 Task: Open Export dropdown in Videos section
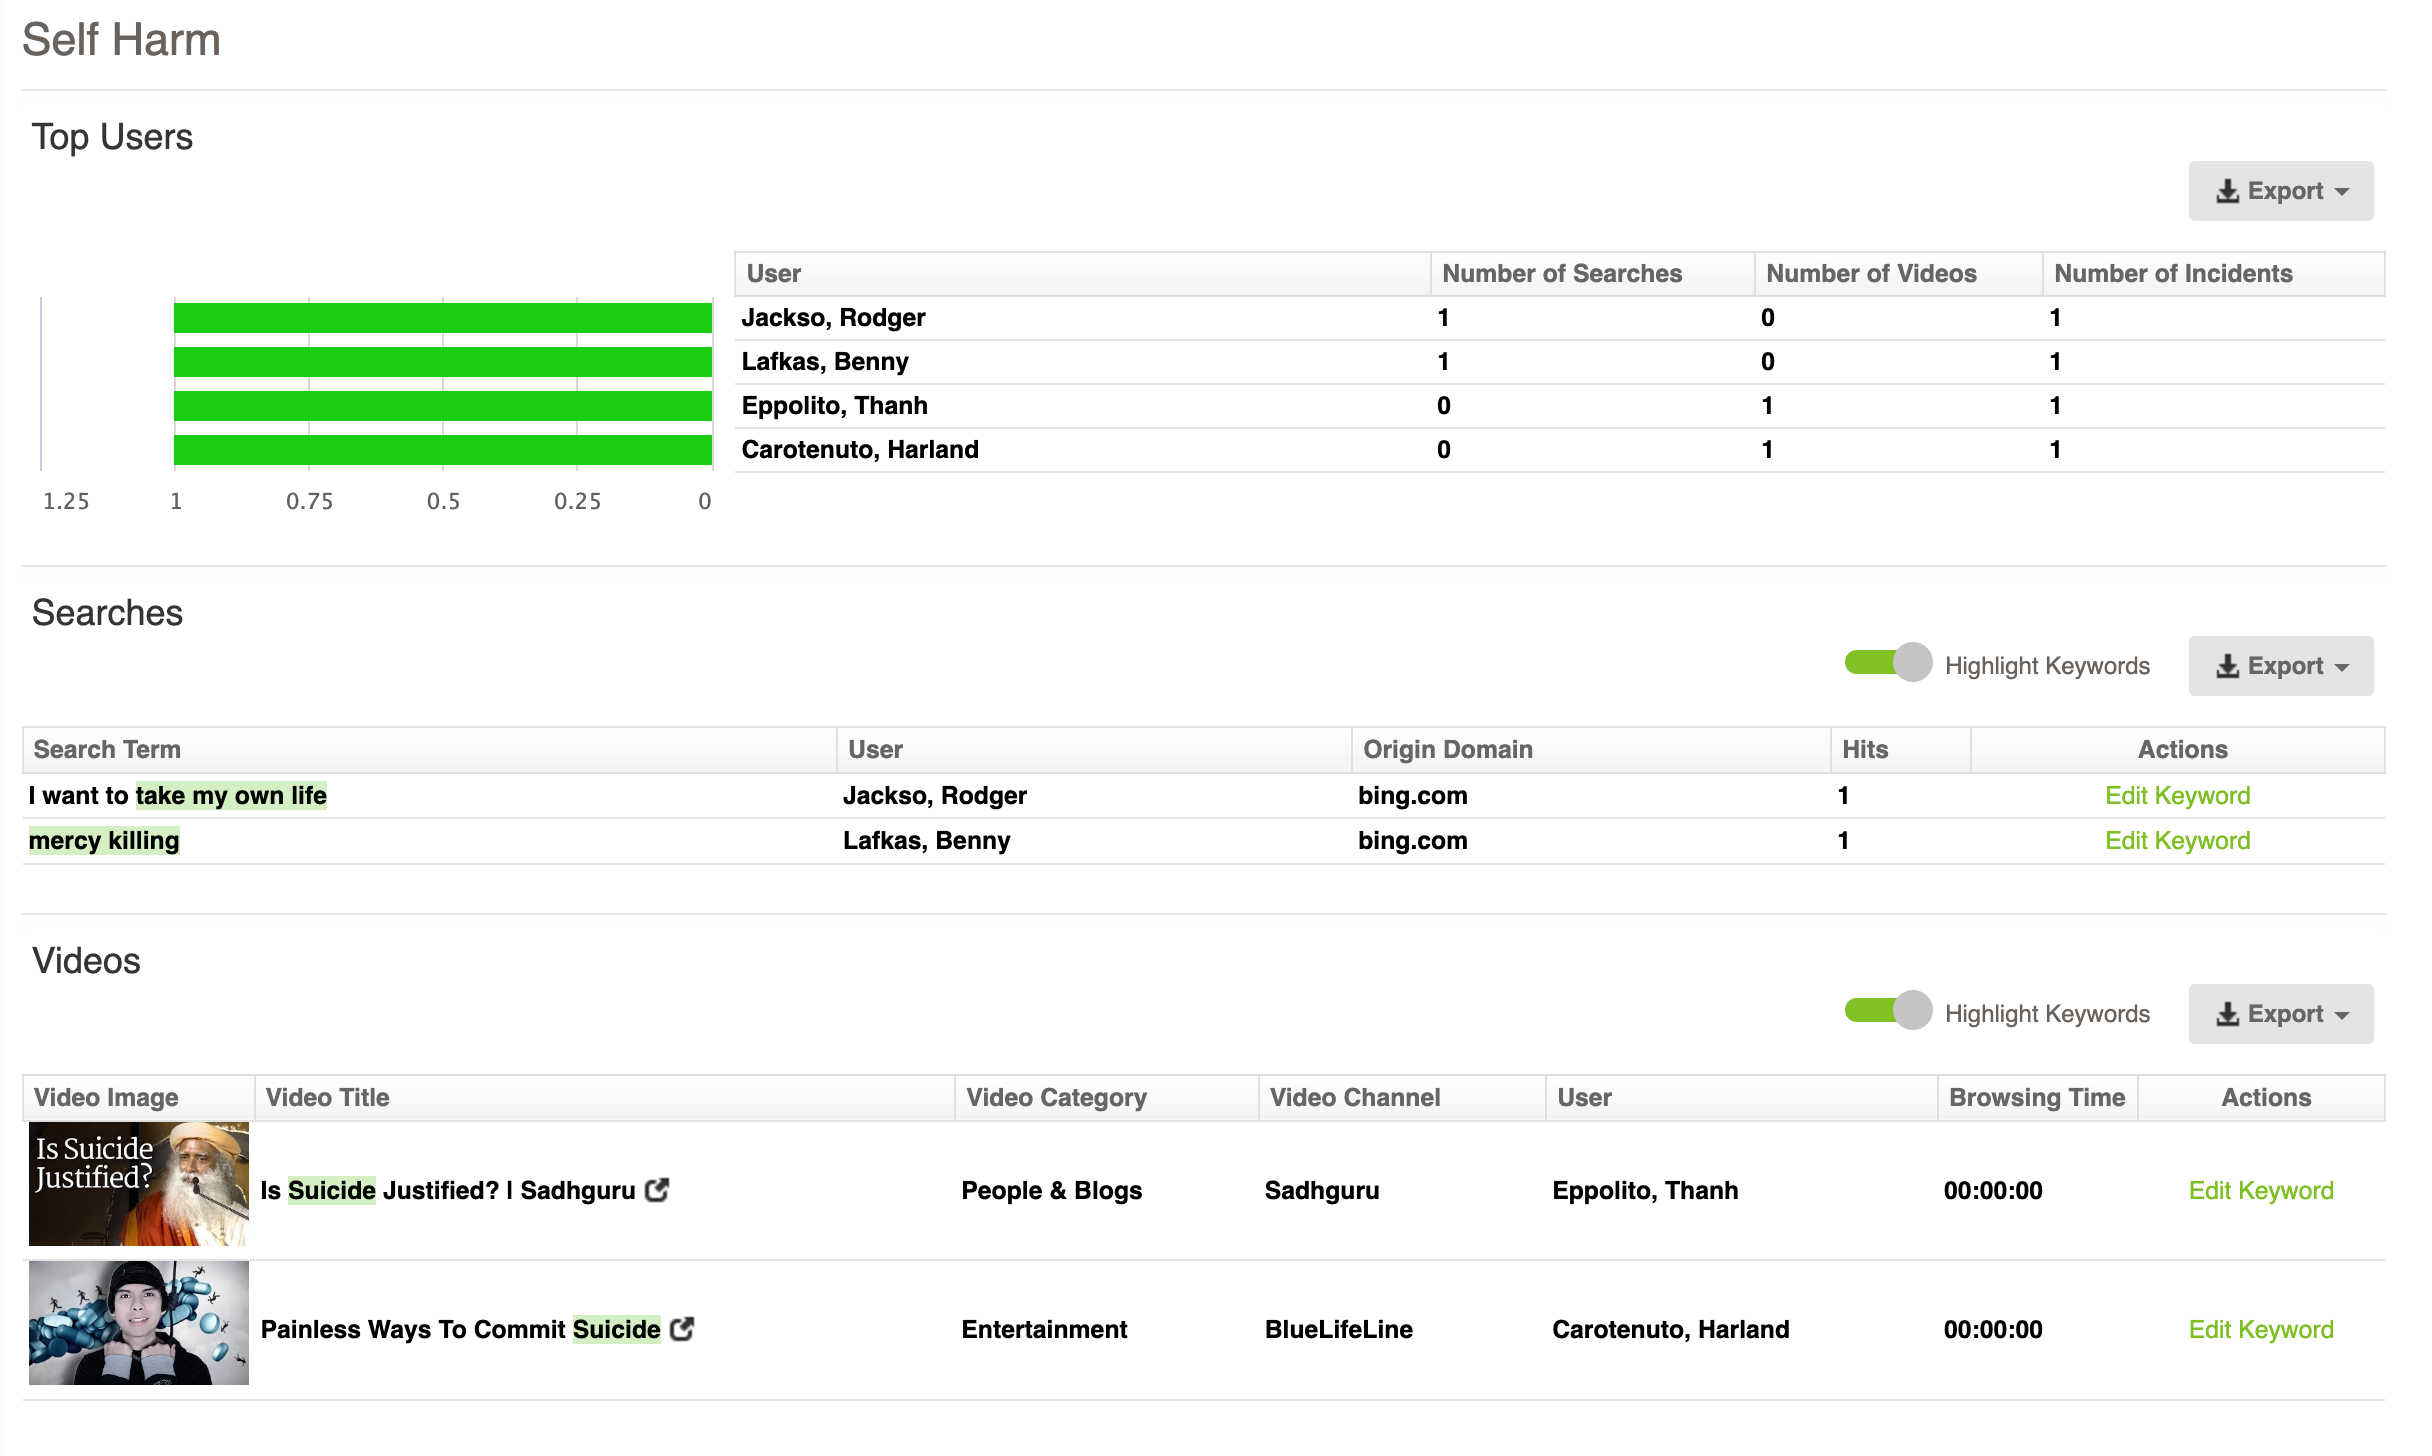tap(2280, 1014)
